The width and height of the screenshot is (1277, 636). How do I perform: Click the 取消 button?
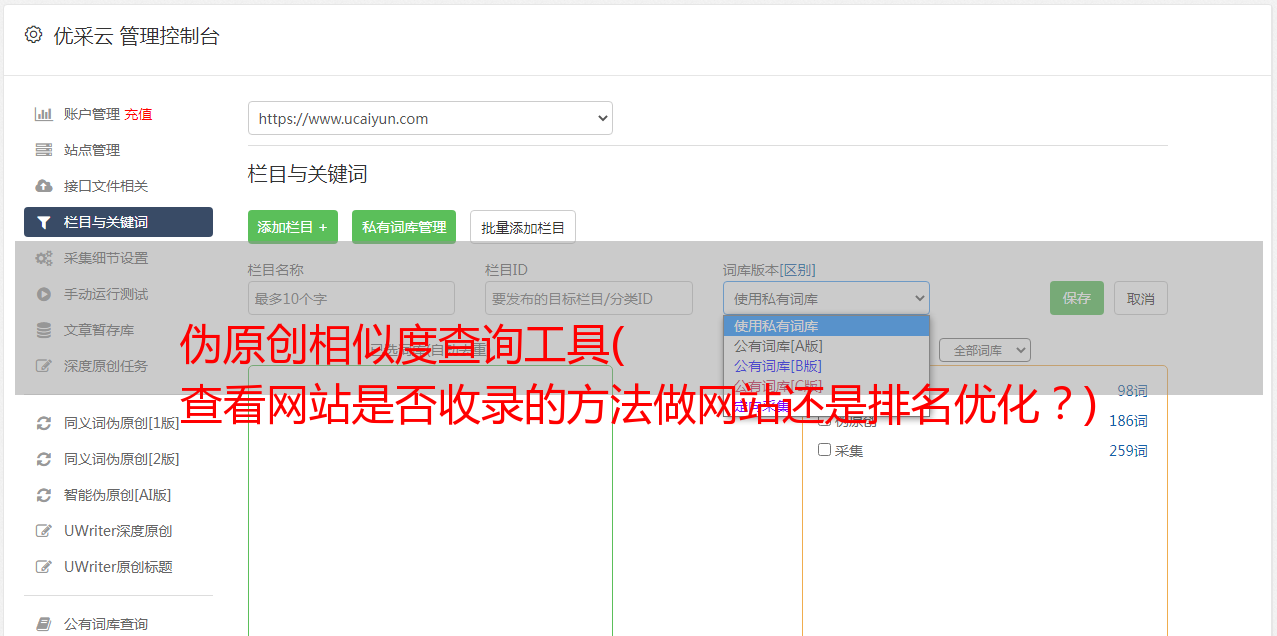tap(1141, 298)
